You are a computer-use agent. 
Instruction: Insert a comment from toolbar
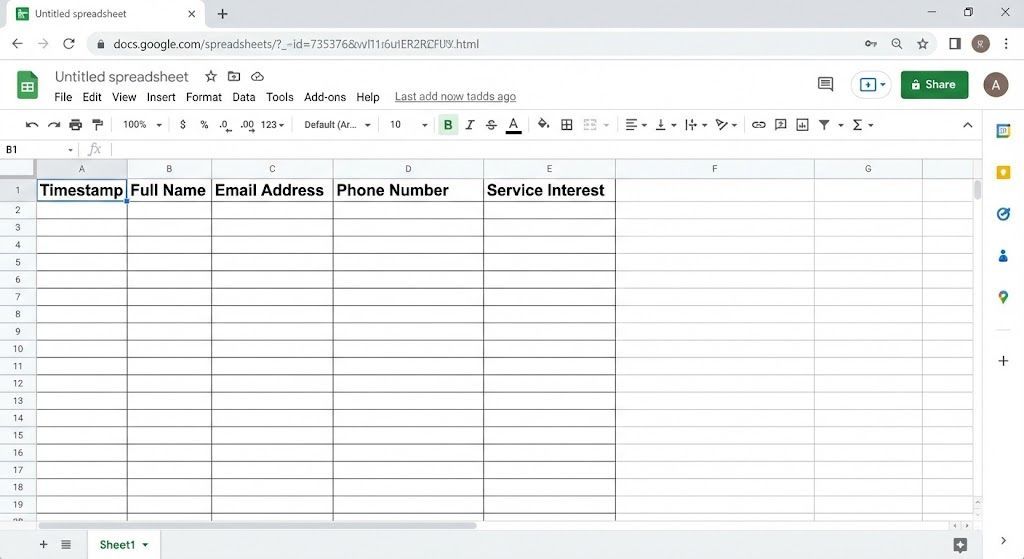click(780, 125)
